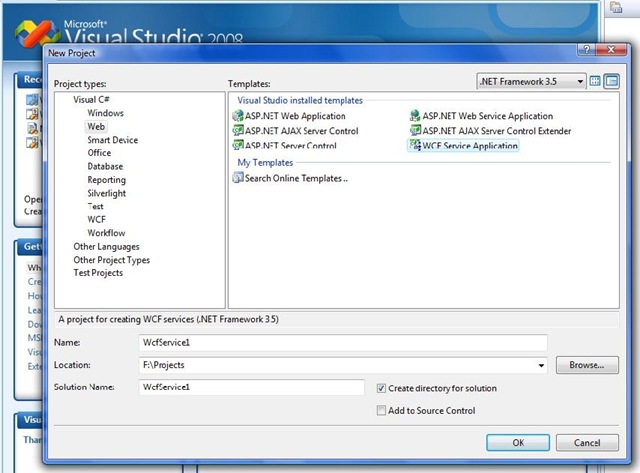Select Office project type
640x473 pixels.
99,153
